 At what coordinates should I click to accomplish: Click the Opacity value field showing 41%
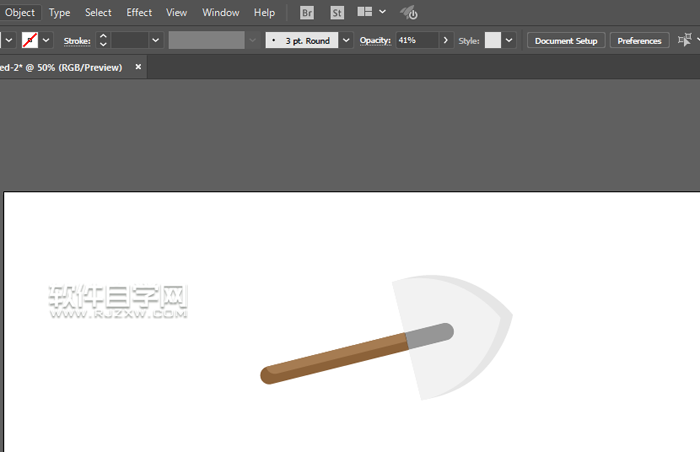(414, 41)
